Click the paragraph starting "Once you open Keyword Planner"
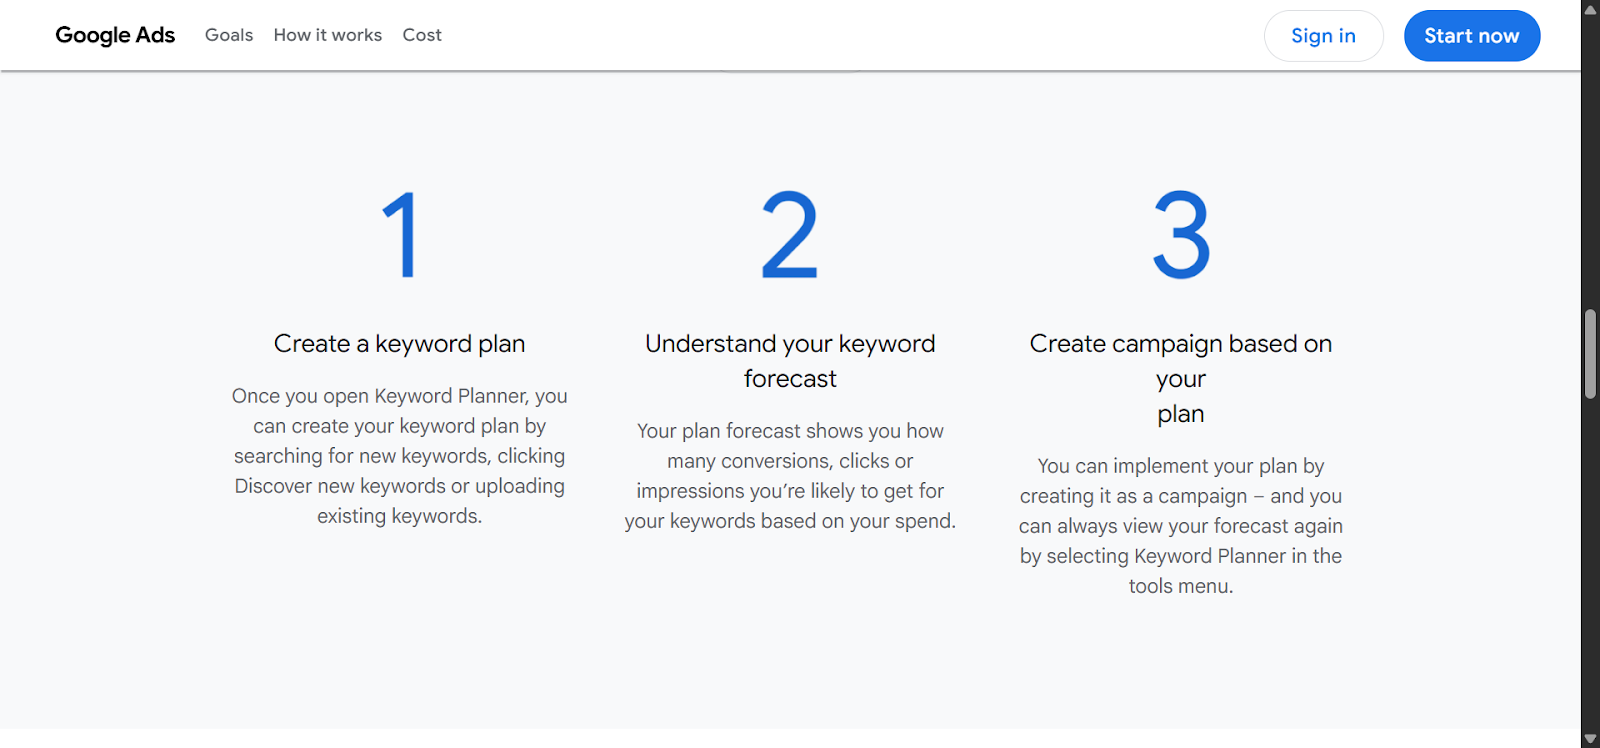The width and height of the screenshot is (1600, 748). (400, 456)
